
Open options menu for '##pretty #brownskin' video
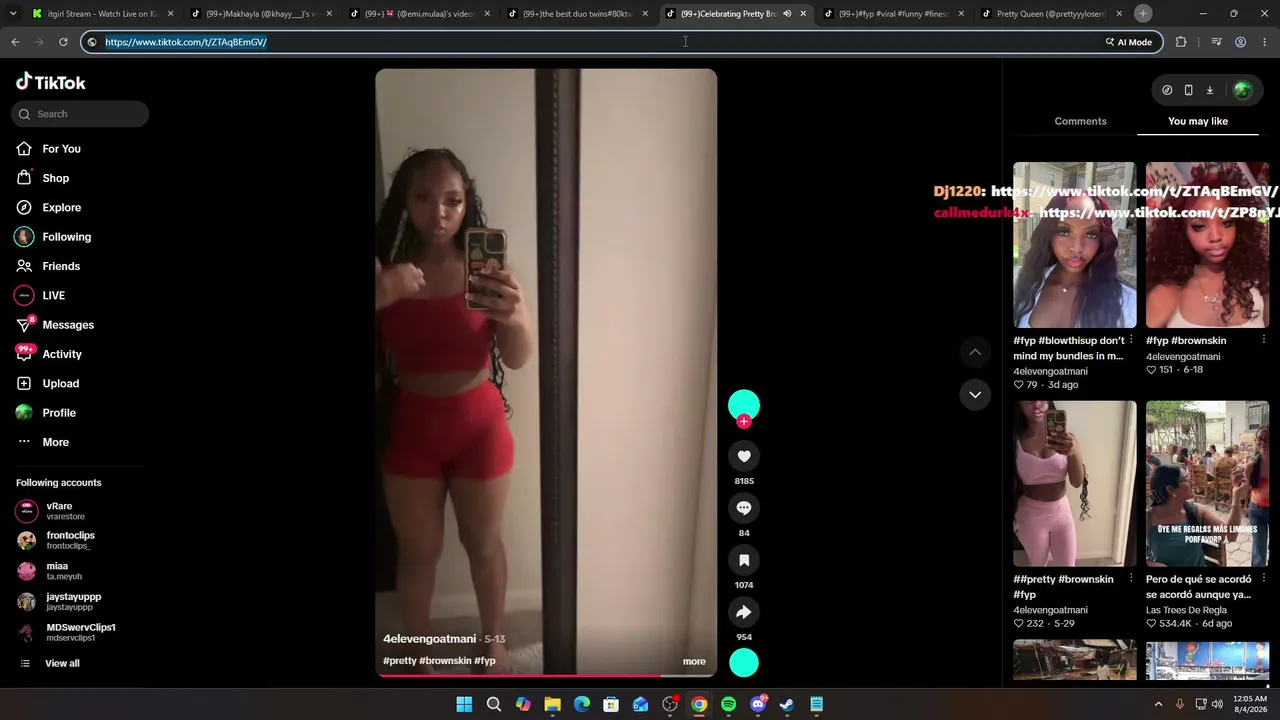(x=1131, y=579)
